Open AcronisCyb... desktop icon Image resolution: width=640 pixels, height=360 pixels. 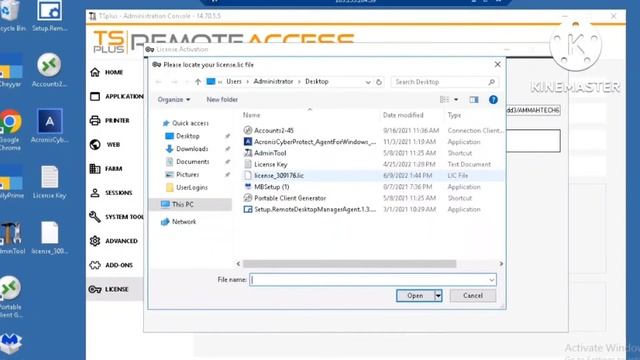(x=50, y=126)
